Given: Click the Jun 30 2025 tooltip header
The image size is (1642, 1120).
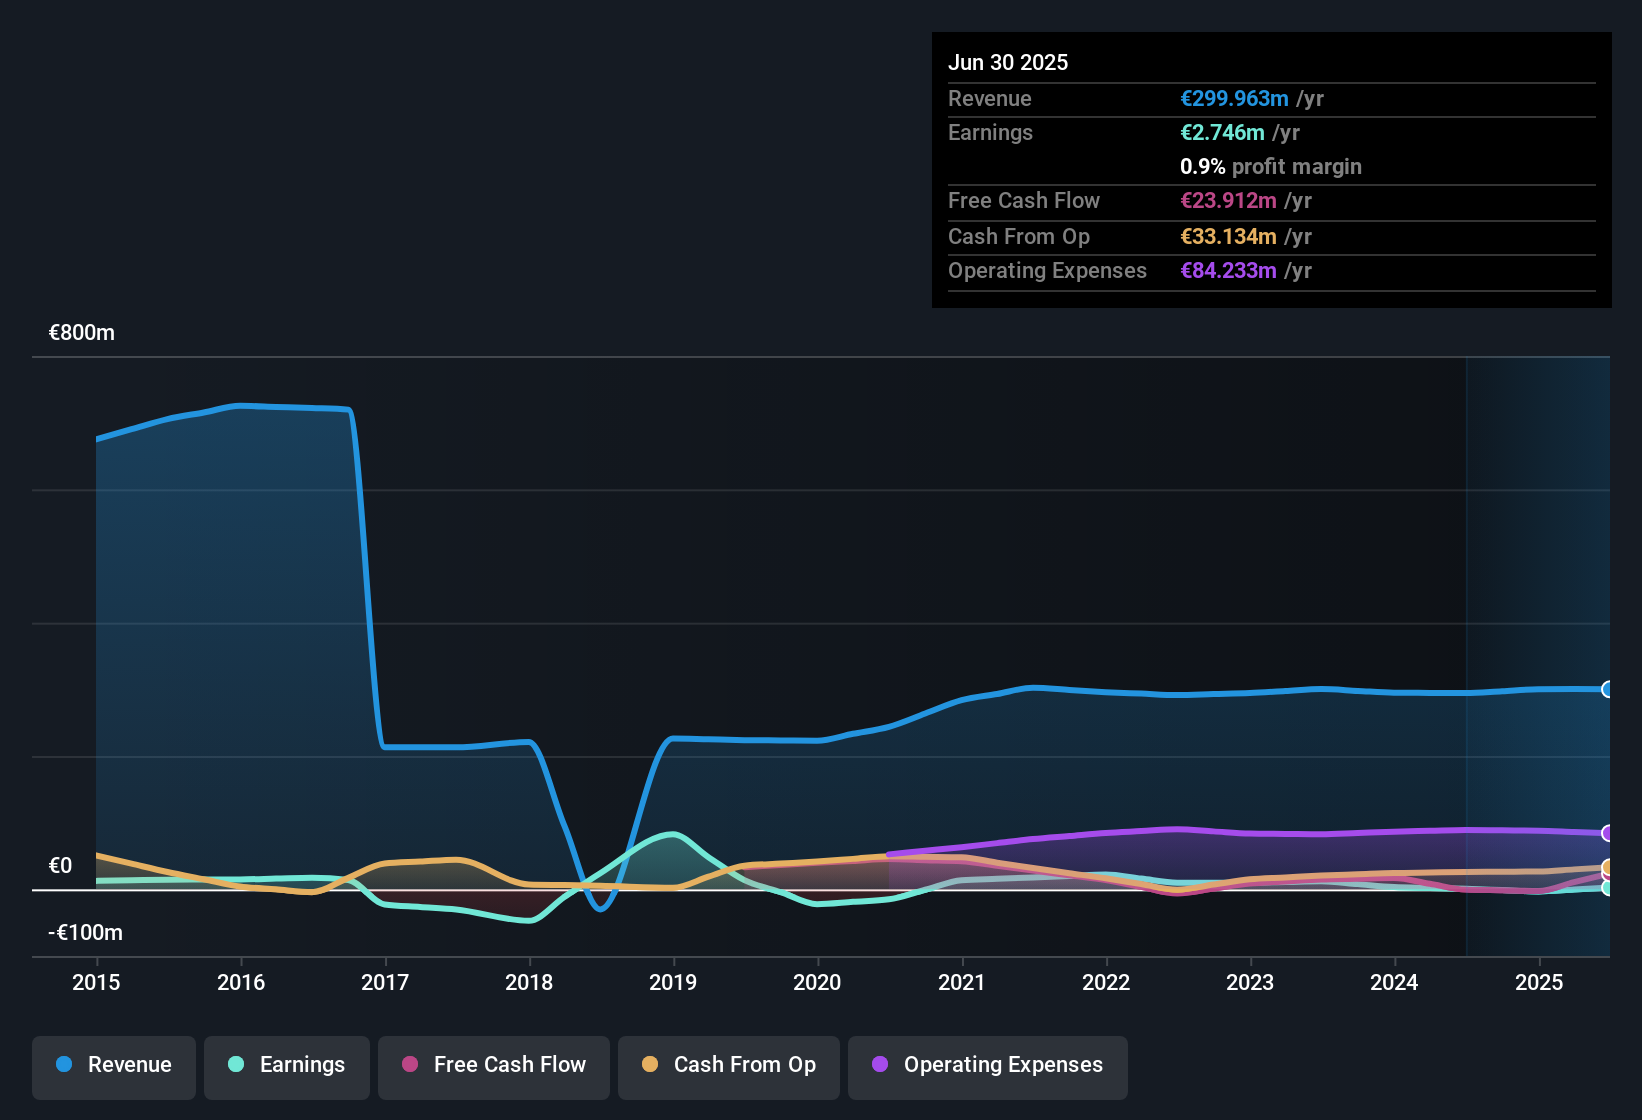Looking at the screenshot, I should click(x=1008, y=62).
